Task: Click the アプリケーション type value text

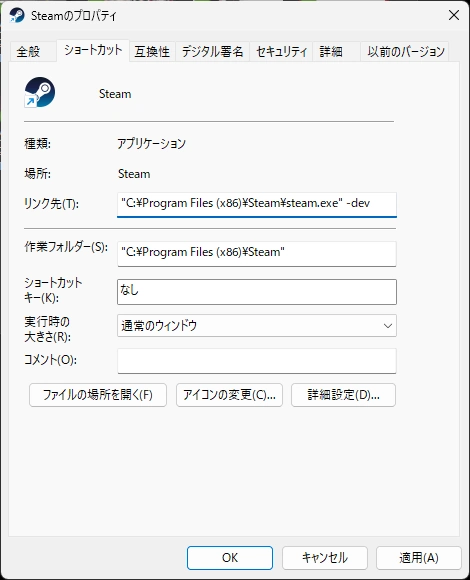Action: [x=152, y=143]
